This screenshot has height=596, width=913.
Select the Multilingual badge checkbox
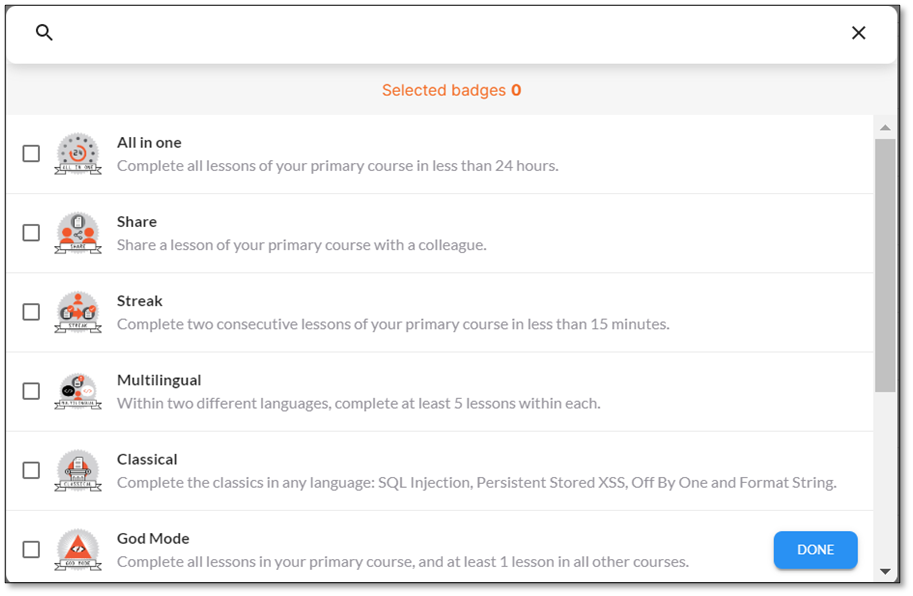pyautogui.click(x=31, y=391)
